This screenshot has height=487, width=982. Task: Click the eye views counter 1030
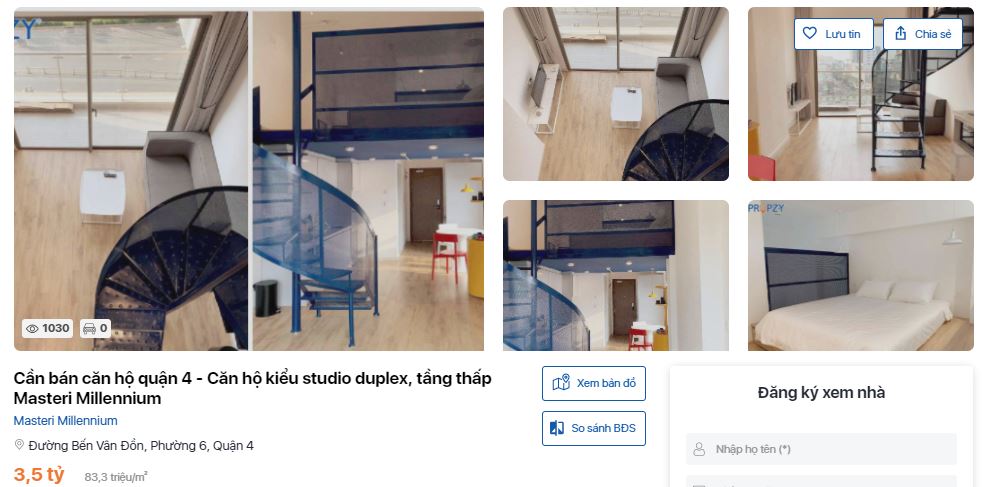48,328
